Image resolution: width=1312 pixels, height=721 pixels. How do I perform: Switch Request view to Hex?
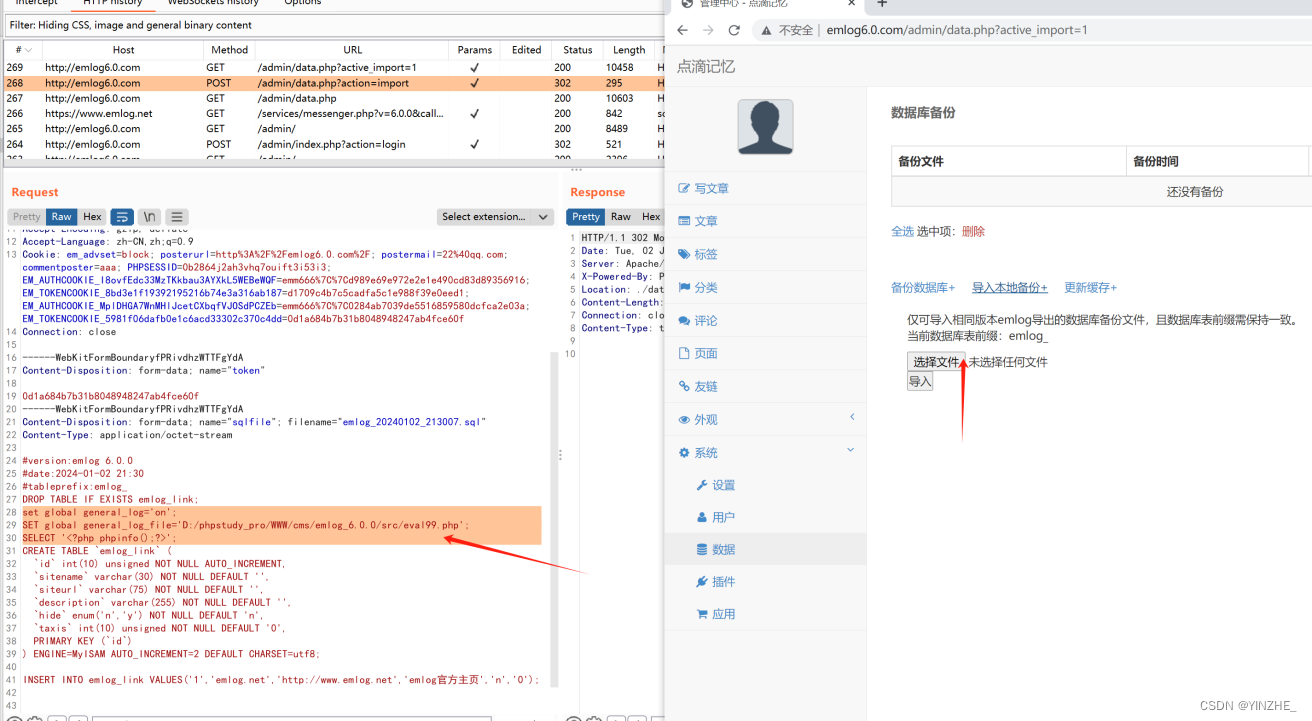pyautogui.click(x=92, y=217)
